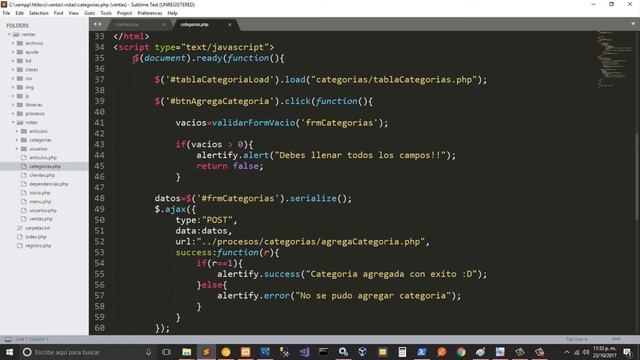Click the tab navigation arrows left of tabs

(98, 24)
